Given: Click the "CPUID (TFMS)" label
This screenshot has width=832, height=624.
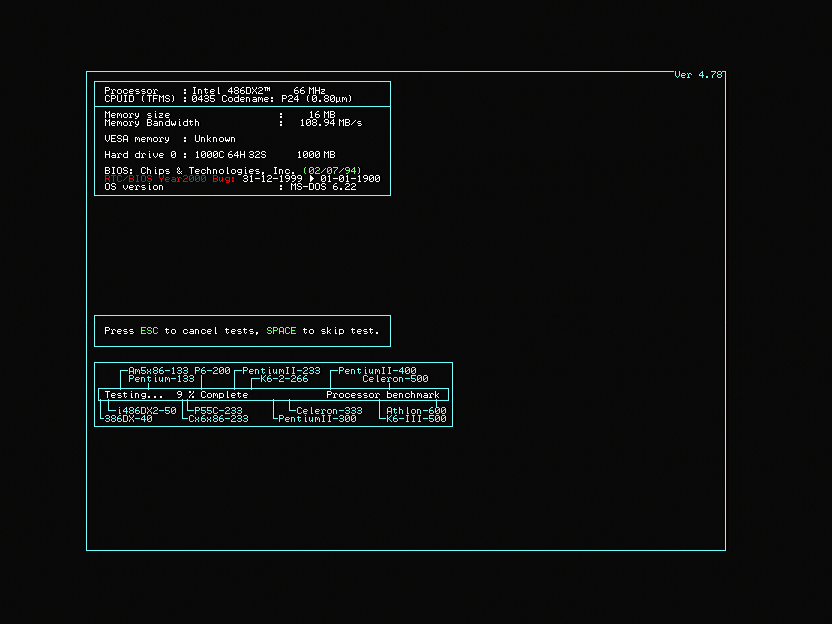Looking at the screenshot, I should (x=140, y=99).
